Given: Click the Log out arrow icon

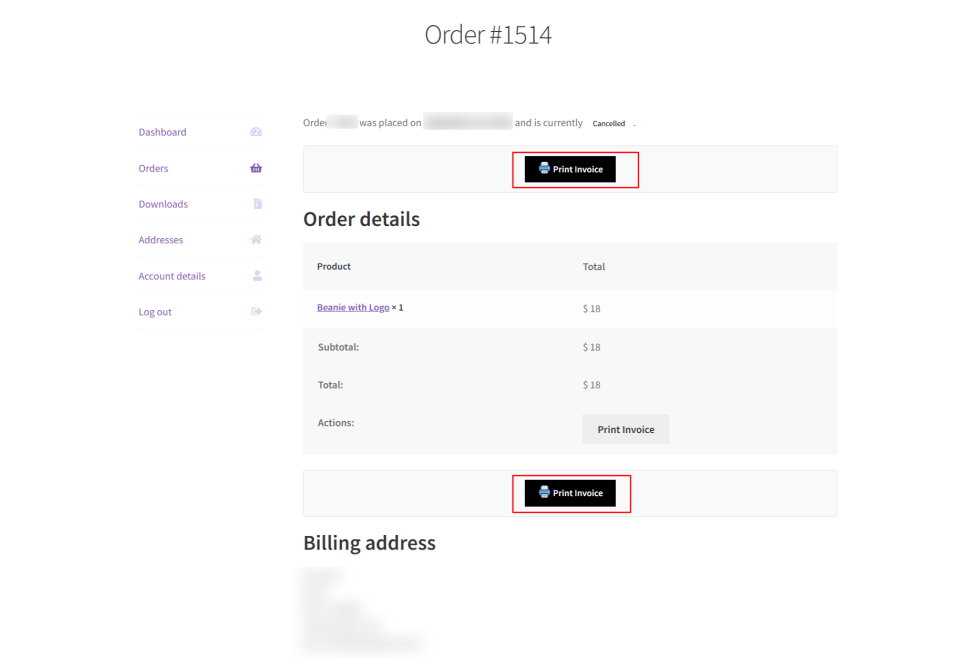Looking at the screenshot, I should [256, 312].
